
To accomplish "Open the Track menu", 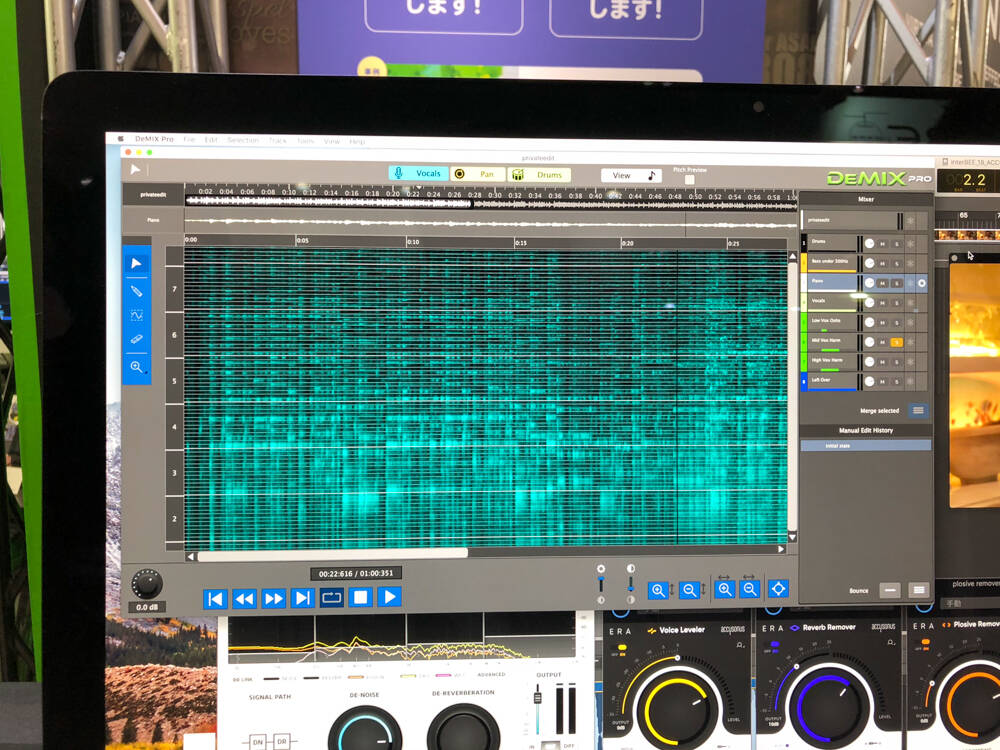I will coord(277,140).
